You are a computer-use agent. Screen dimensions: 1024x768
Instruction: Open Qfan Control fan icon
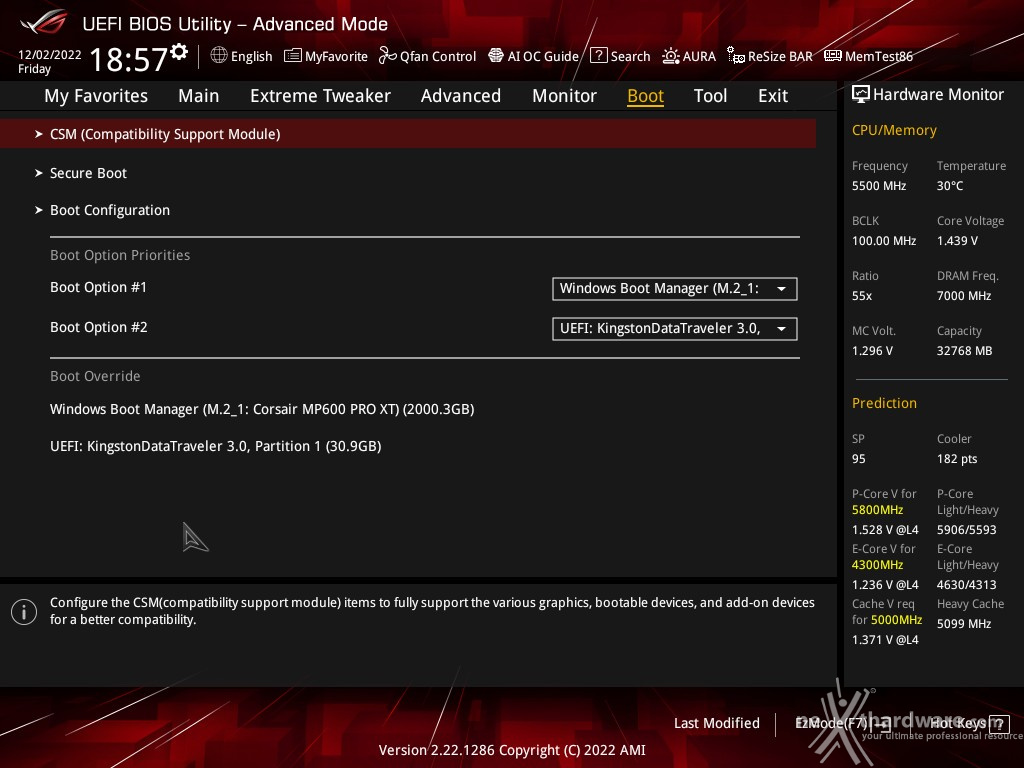(387, 56)
